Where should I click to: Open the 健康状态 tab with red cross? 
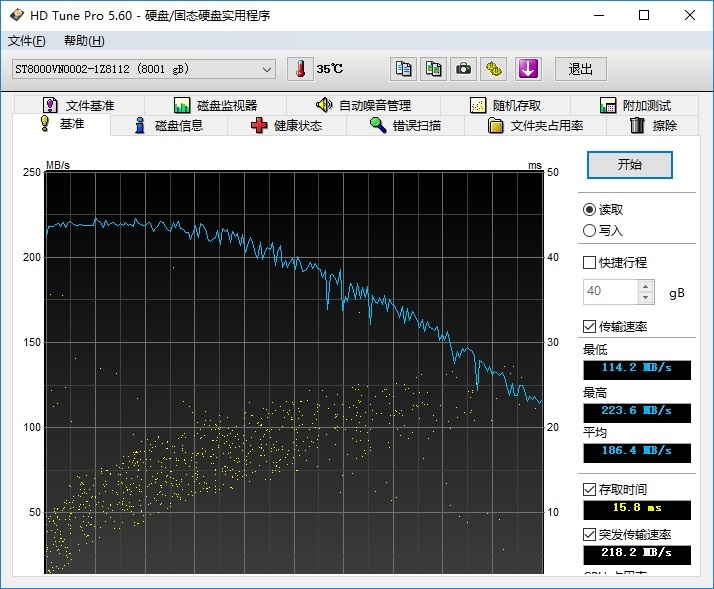coord(287,126)
